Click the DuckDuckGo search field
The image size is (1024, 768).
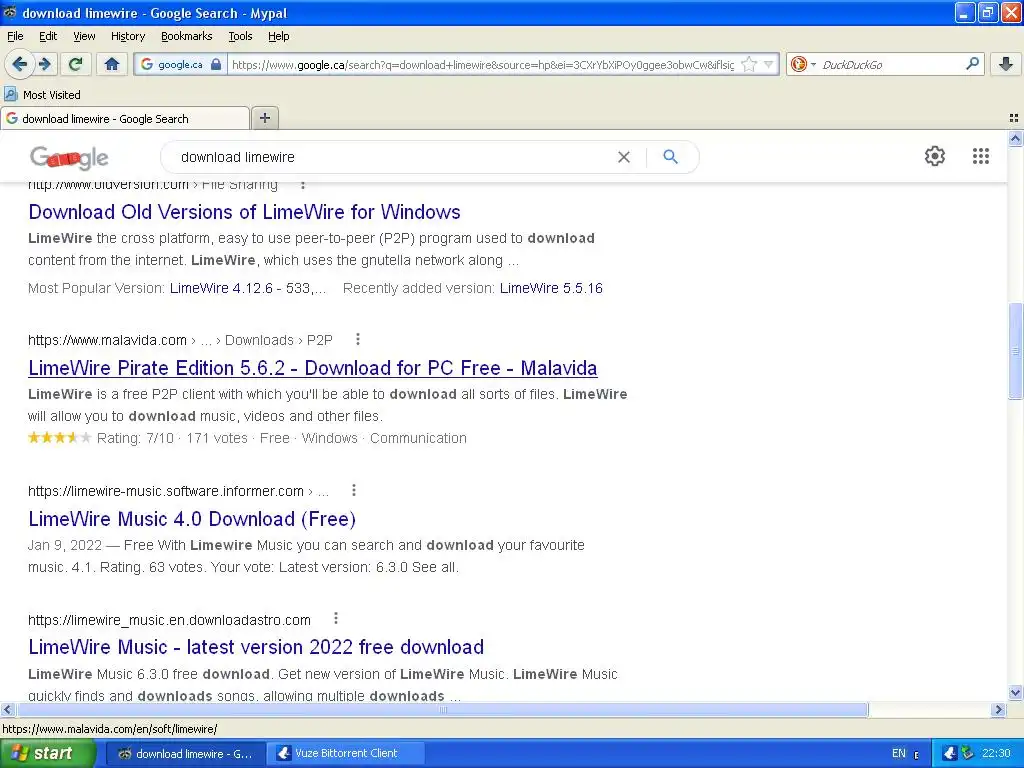tap(889, 64)
